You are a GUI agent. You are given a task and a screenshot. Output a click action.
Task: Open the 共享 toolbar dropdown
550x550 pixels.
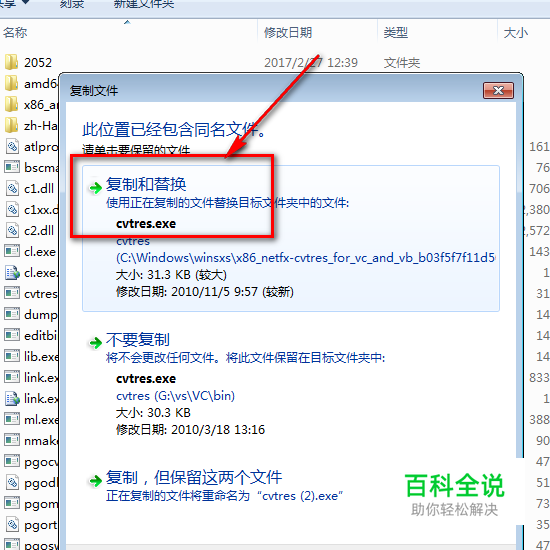click(14, 4)
